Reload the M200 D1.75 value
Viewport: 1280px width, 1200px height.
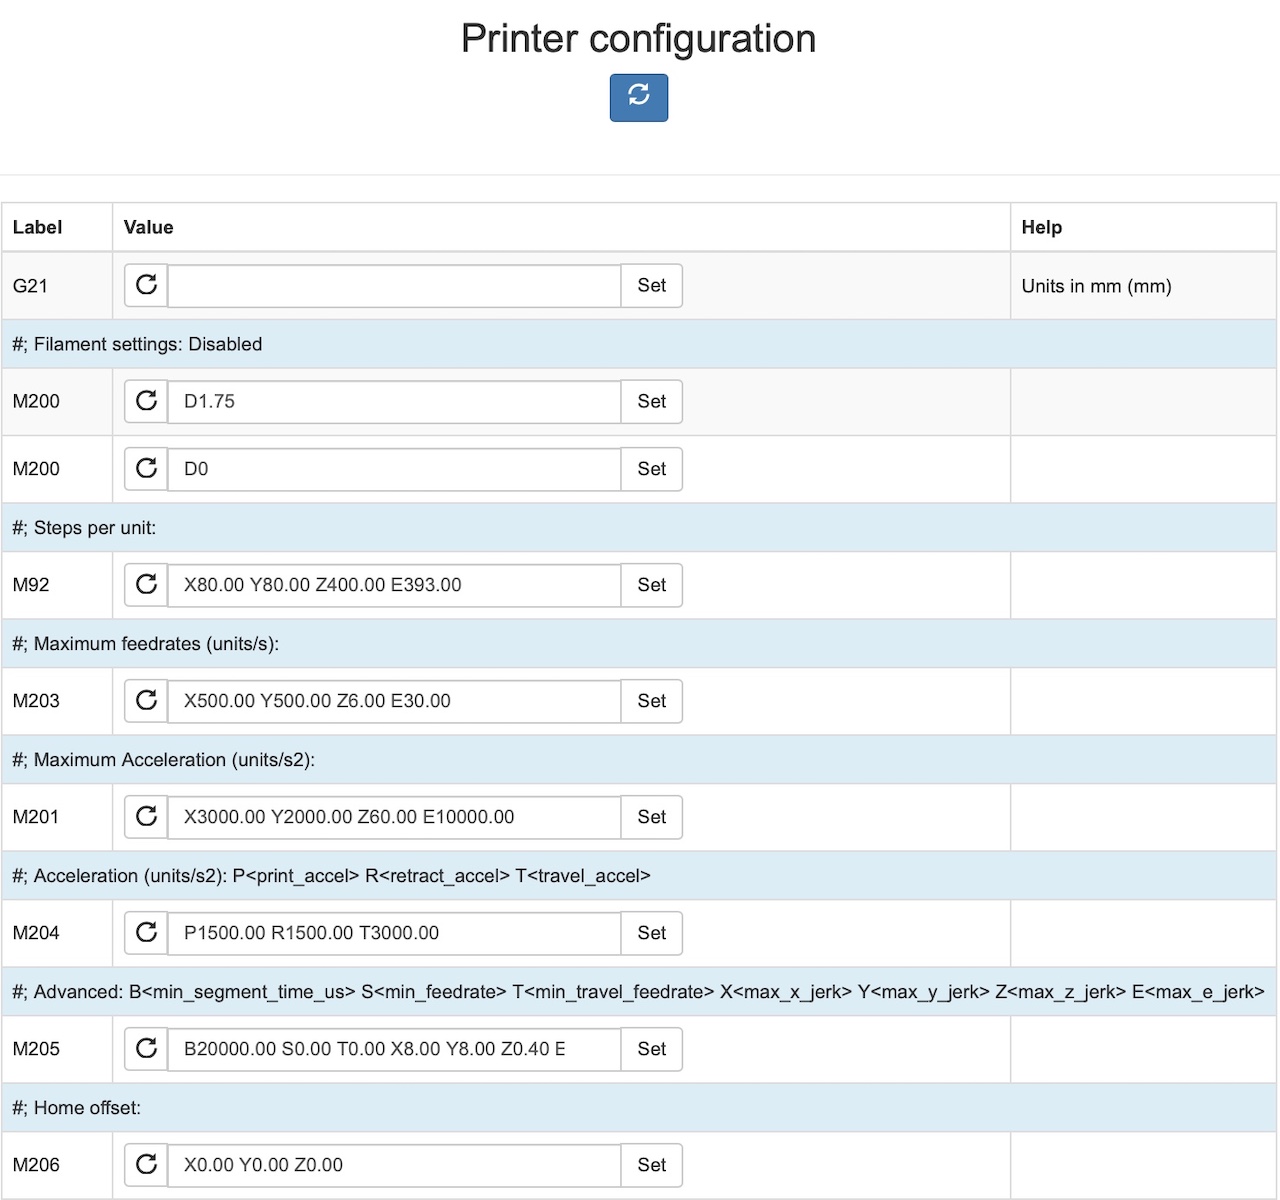coord(146,401)
